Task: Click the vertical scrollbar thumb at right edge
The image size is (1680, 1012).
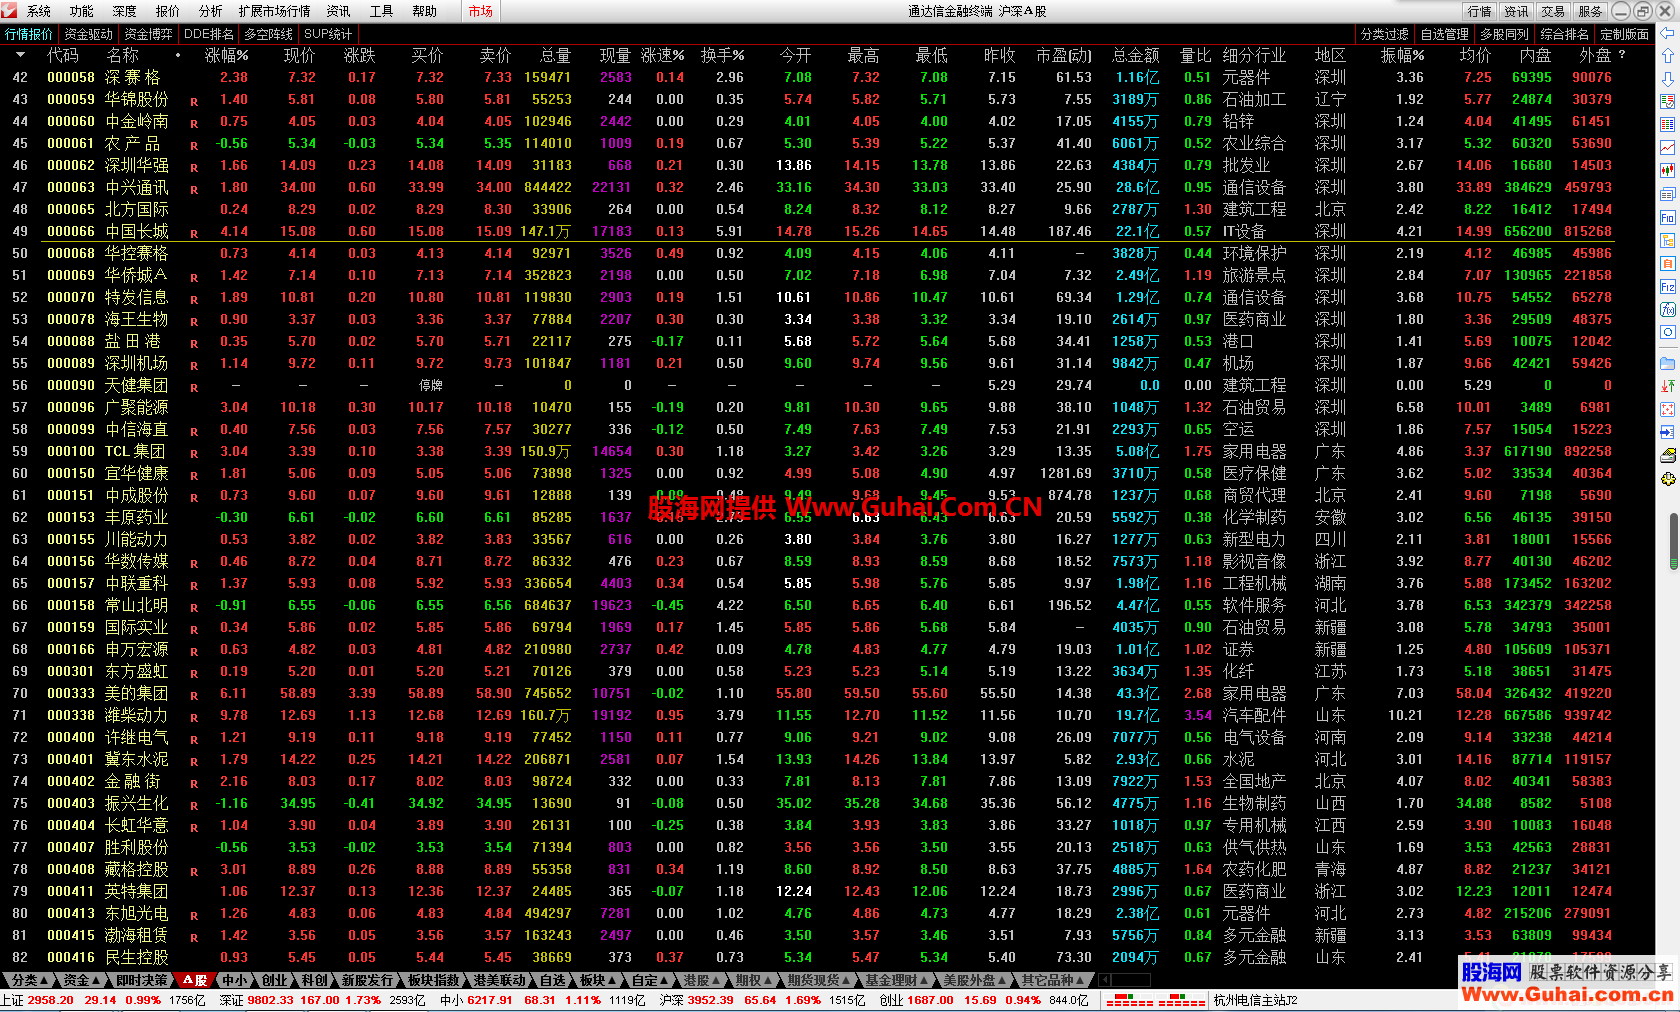Action: click(1673, 540)
